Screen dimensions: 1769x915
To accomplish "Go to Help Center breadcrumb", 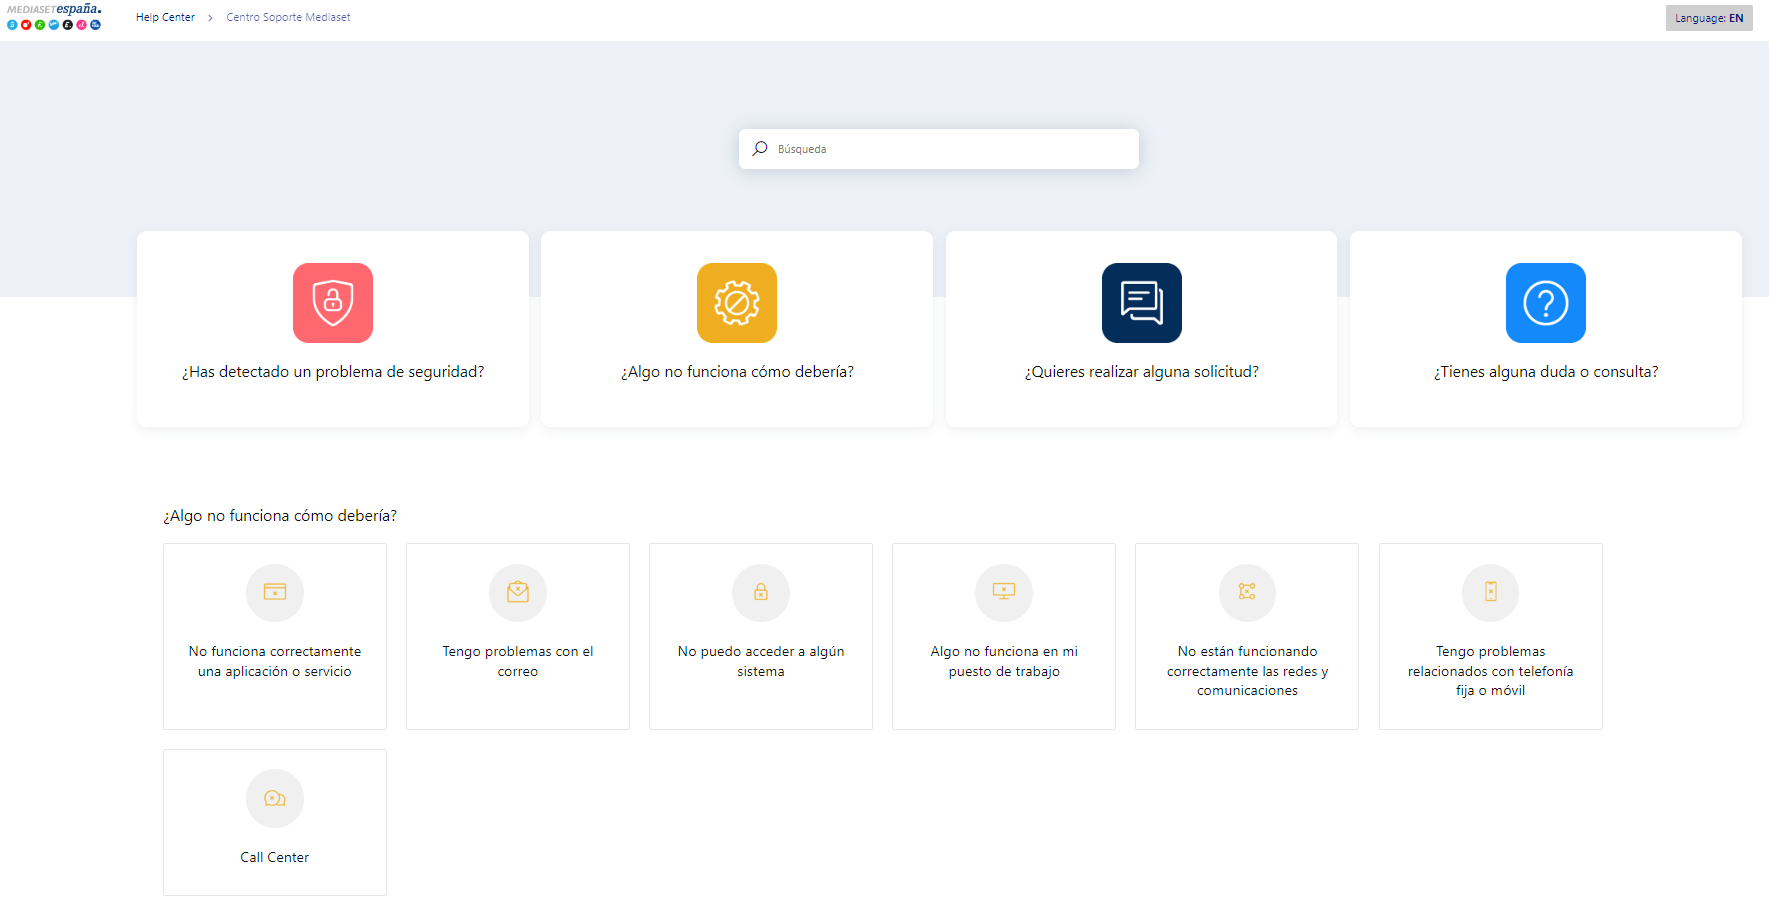I will click(165, 17).
